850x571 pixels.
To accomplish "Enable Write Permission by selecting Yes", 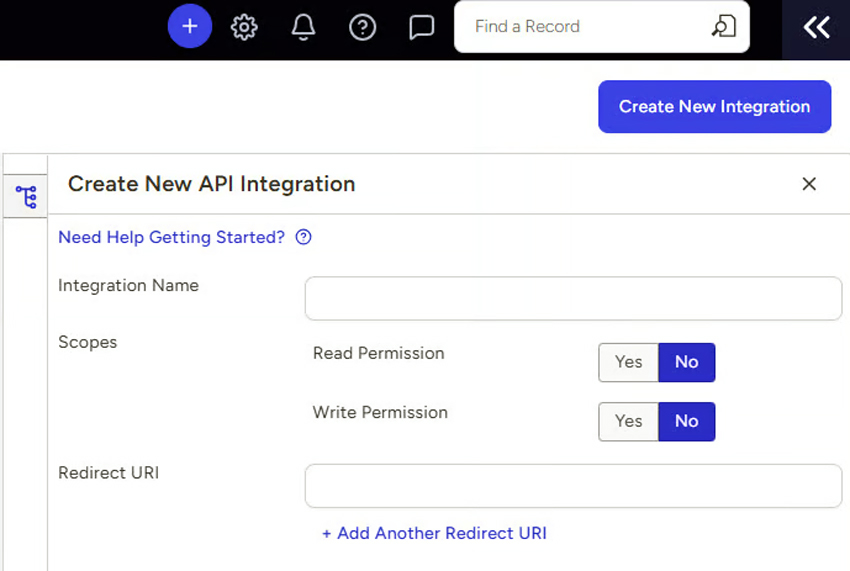I will [628, 421].
